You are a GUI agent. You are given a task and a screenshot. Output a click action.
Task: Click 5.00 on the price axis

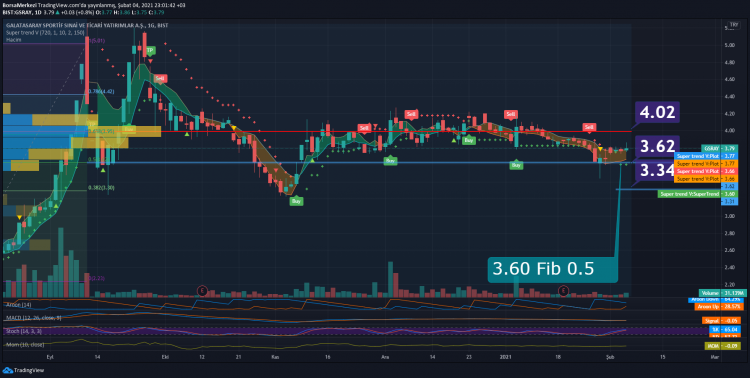pyautogui.click(x=729, y=45)
